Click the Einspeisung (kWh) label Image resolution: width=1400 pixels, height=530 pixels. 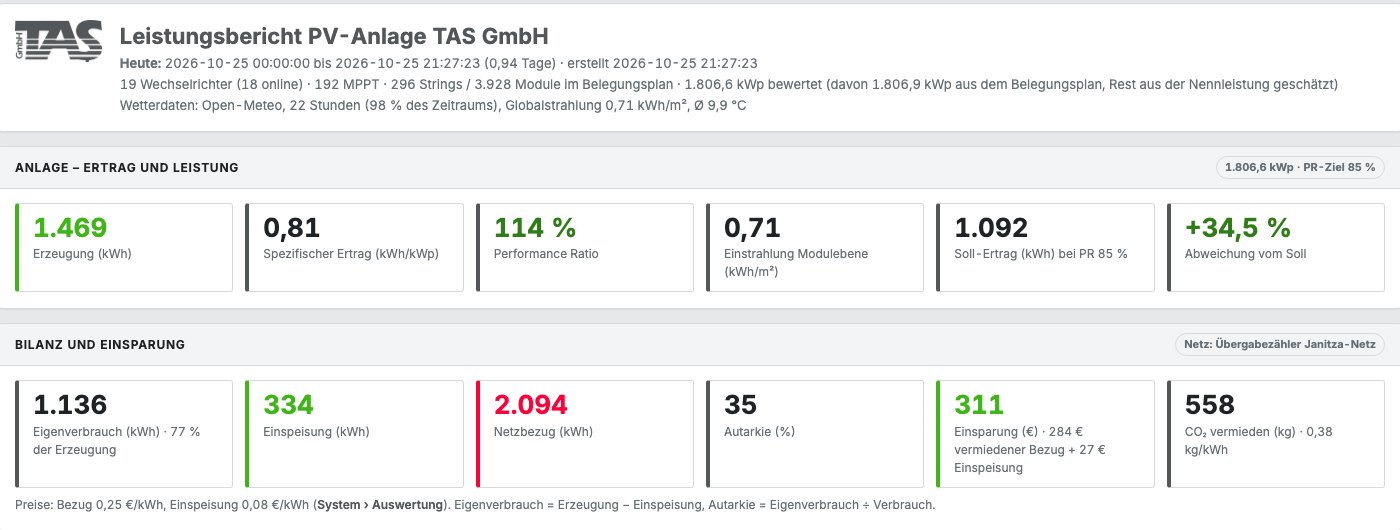[x=316, y=432]
